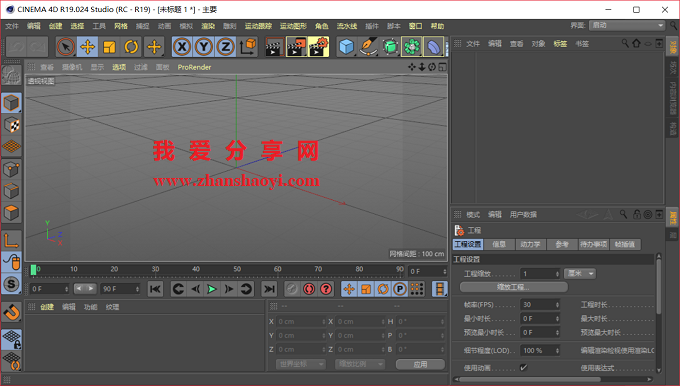Open the interface layout dropdown
This screenshot has height=386, width=680.
(627, 26)
